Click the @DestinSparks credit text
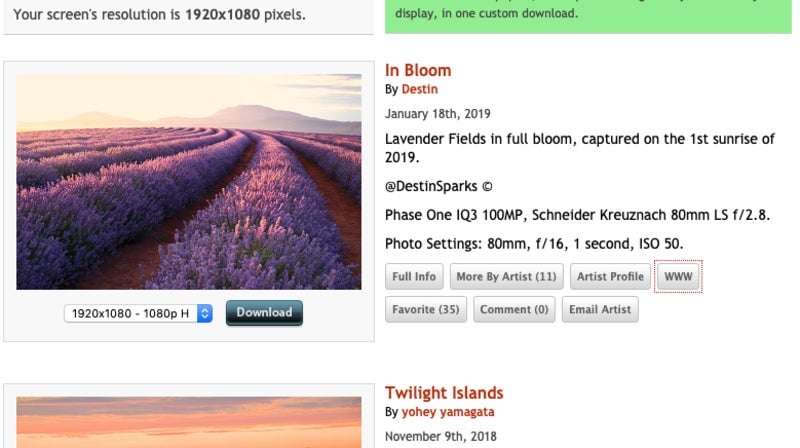Image resolution: width=800 pixels, height=448 pixels. [439, 187]
